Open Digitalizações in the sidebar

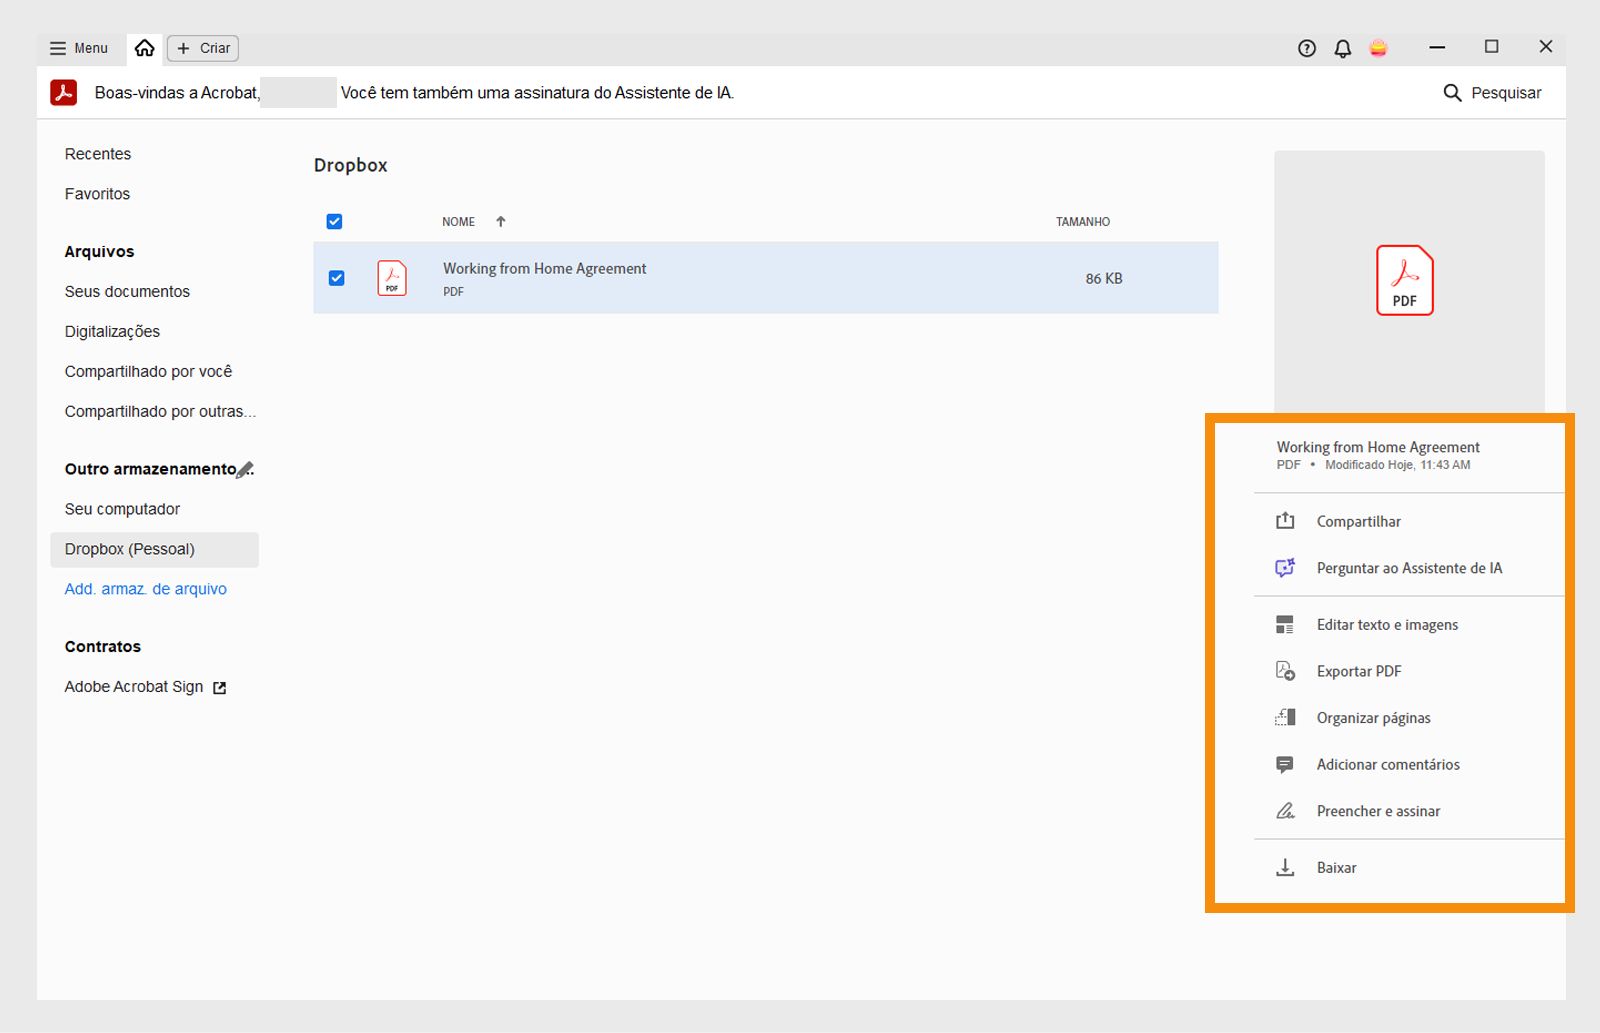pos(112,332)
